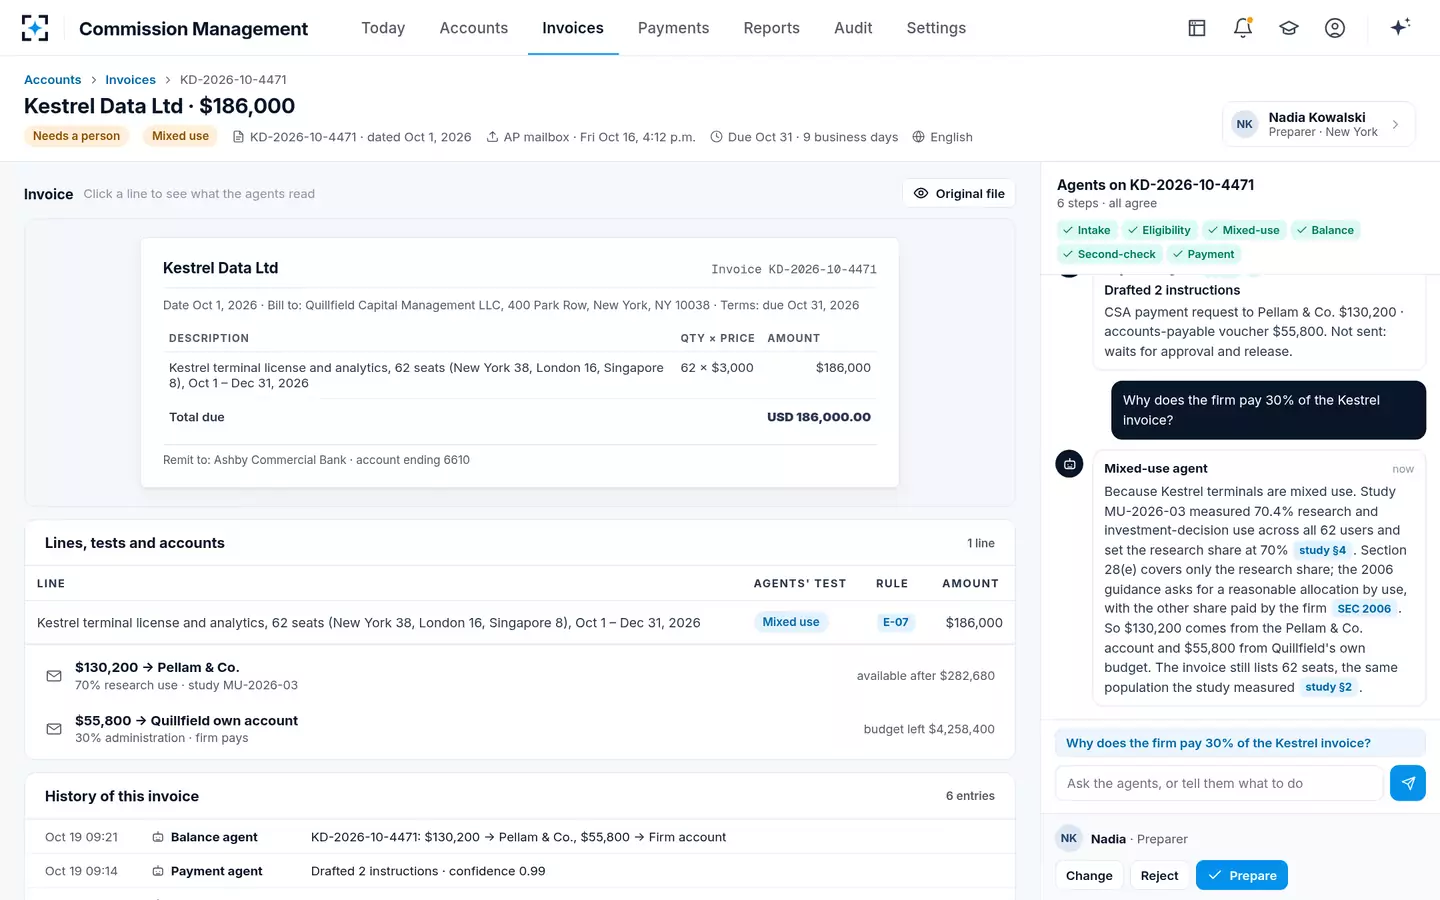Screen dimensions: 1440x900
Task: Click the Mixed-use agent avatar icon
Action: click(x=1069, y=464)
